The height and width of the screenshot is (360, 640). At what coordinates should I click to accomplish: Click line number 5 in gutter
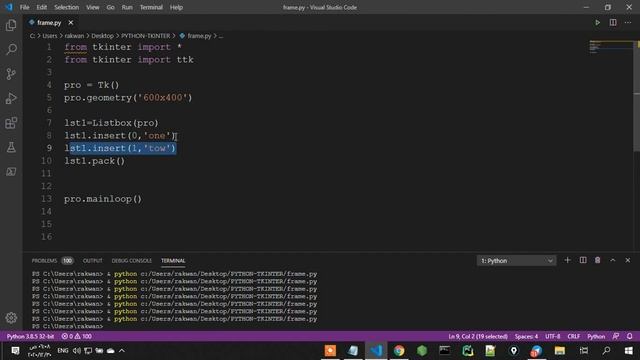tap(49, 98)
